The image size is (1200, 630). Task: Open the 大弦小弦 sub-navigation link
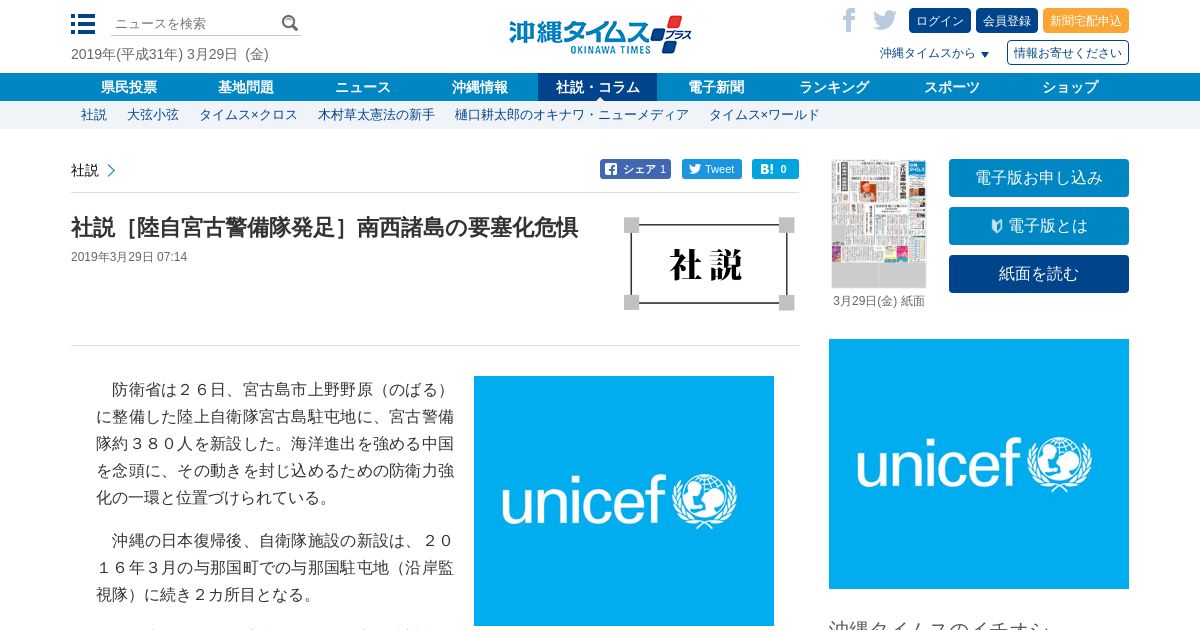coord(153,115)
